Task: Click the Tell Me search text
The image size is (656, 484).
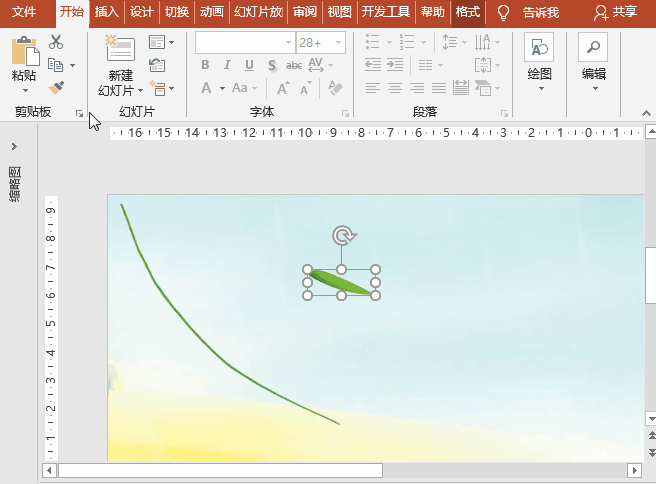Action: click(x=541, y=13)
